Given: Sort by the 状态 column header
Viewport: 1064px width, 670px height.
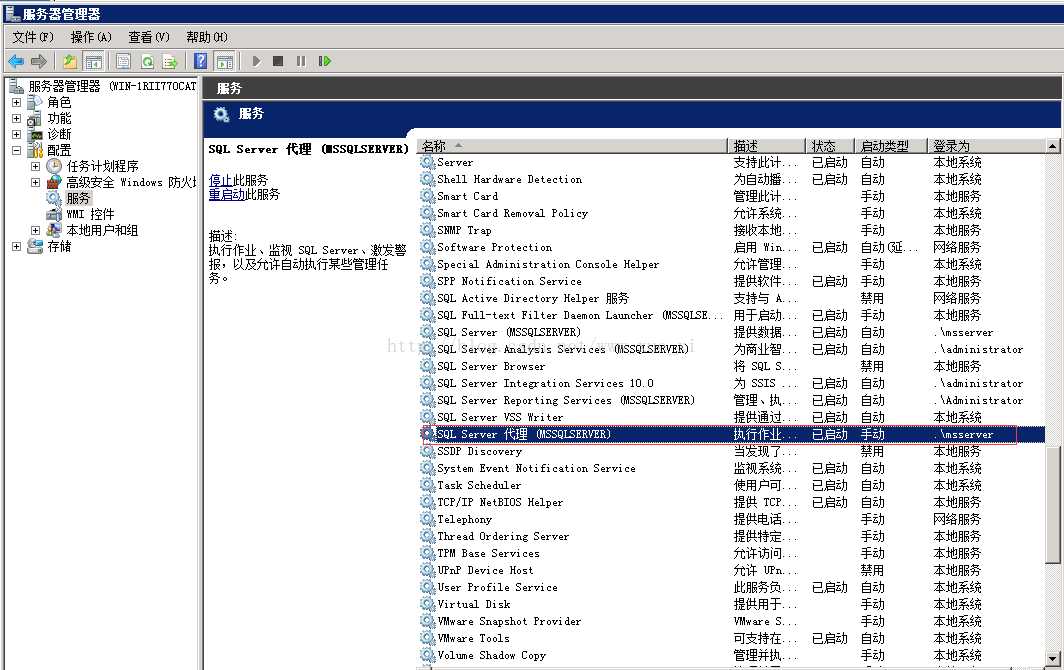Looking at the screenshot, I should point(829,146).
